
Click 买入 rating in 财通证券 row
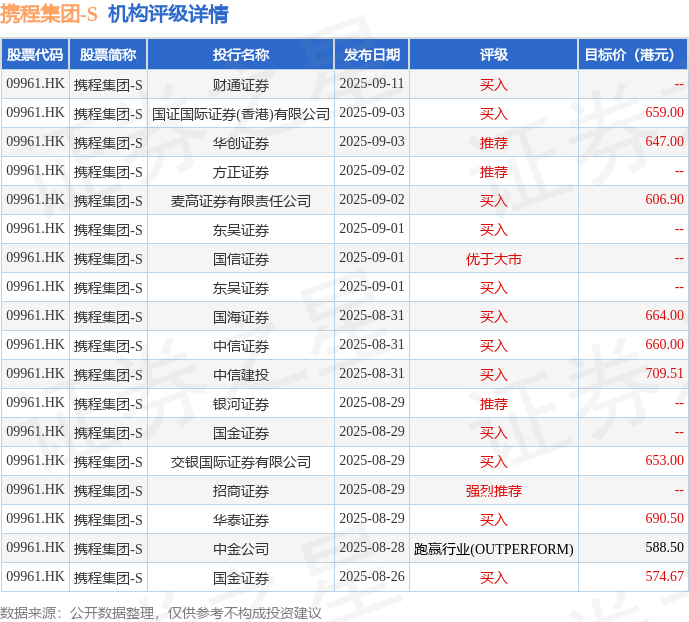pyautogui.click(x=493, y=85)
